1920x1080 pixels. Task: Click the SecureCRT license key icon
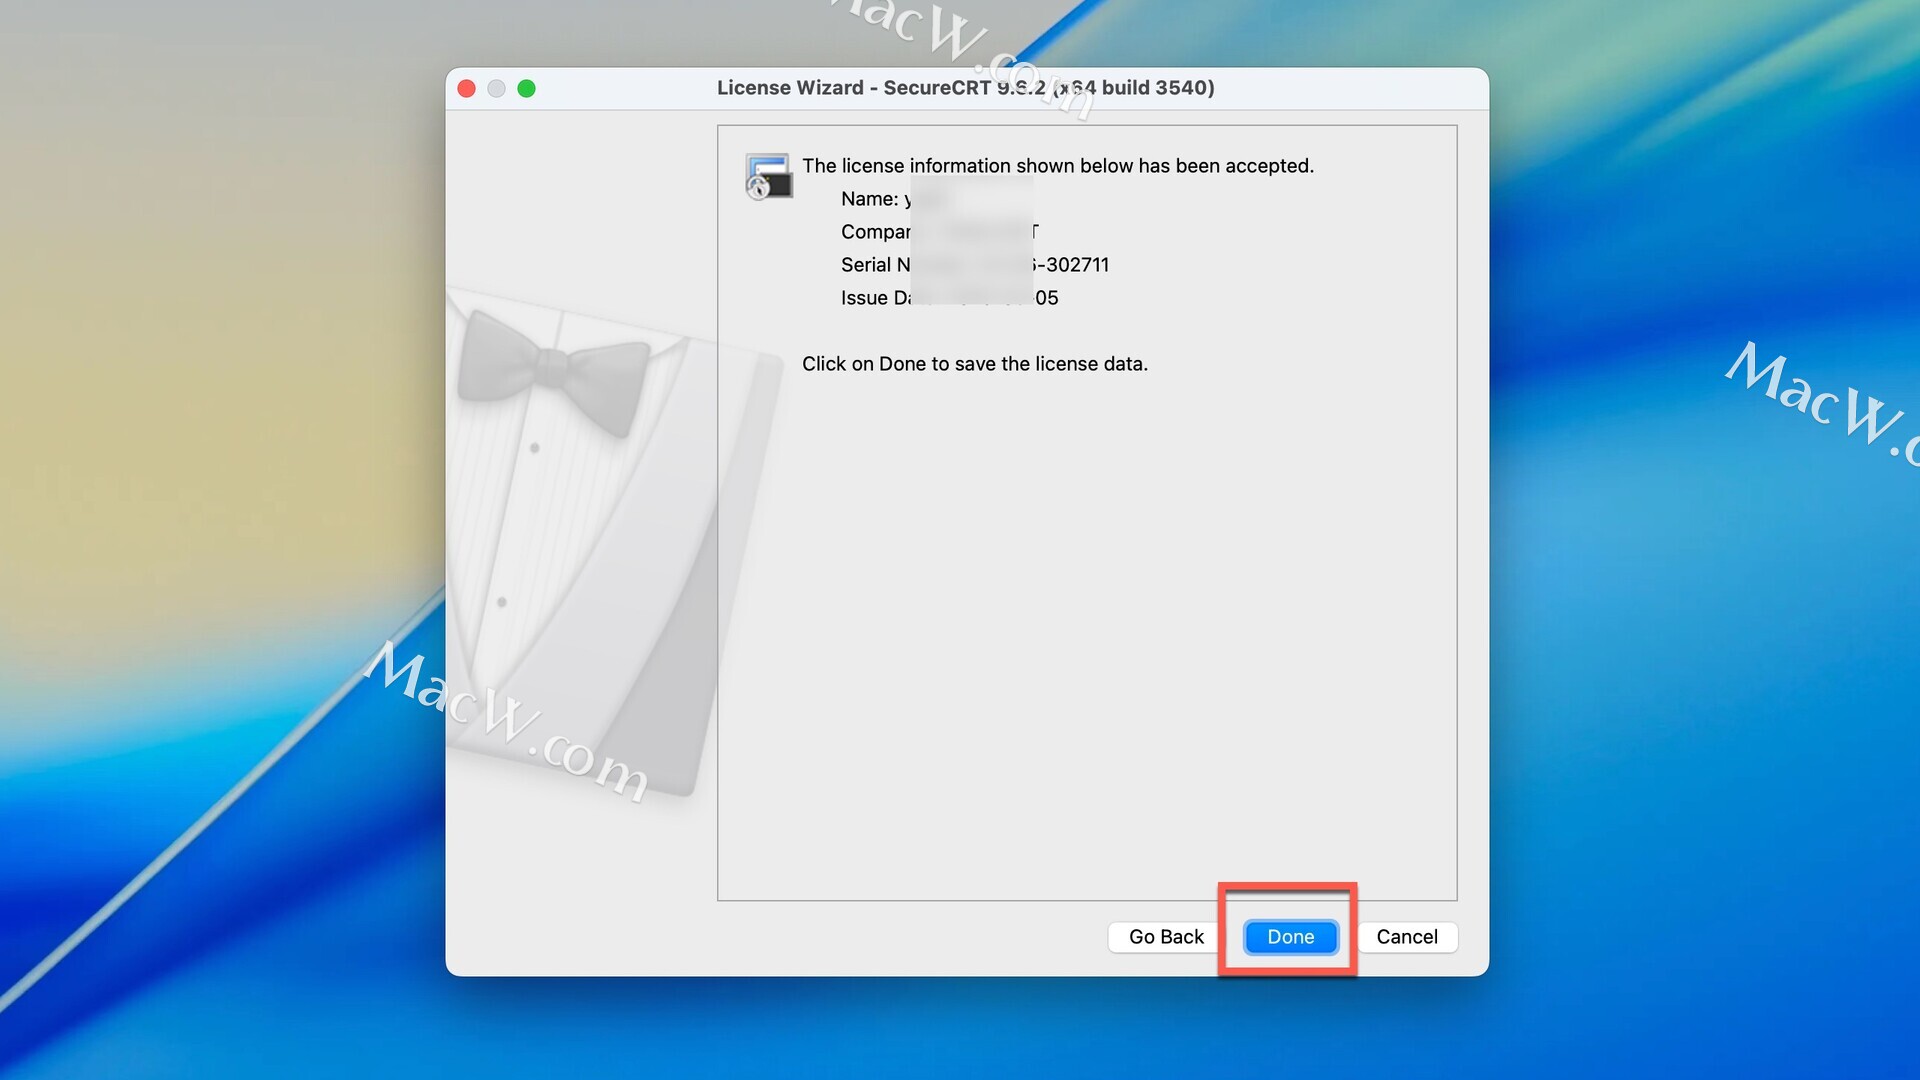click(768, 177)
